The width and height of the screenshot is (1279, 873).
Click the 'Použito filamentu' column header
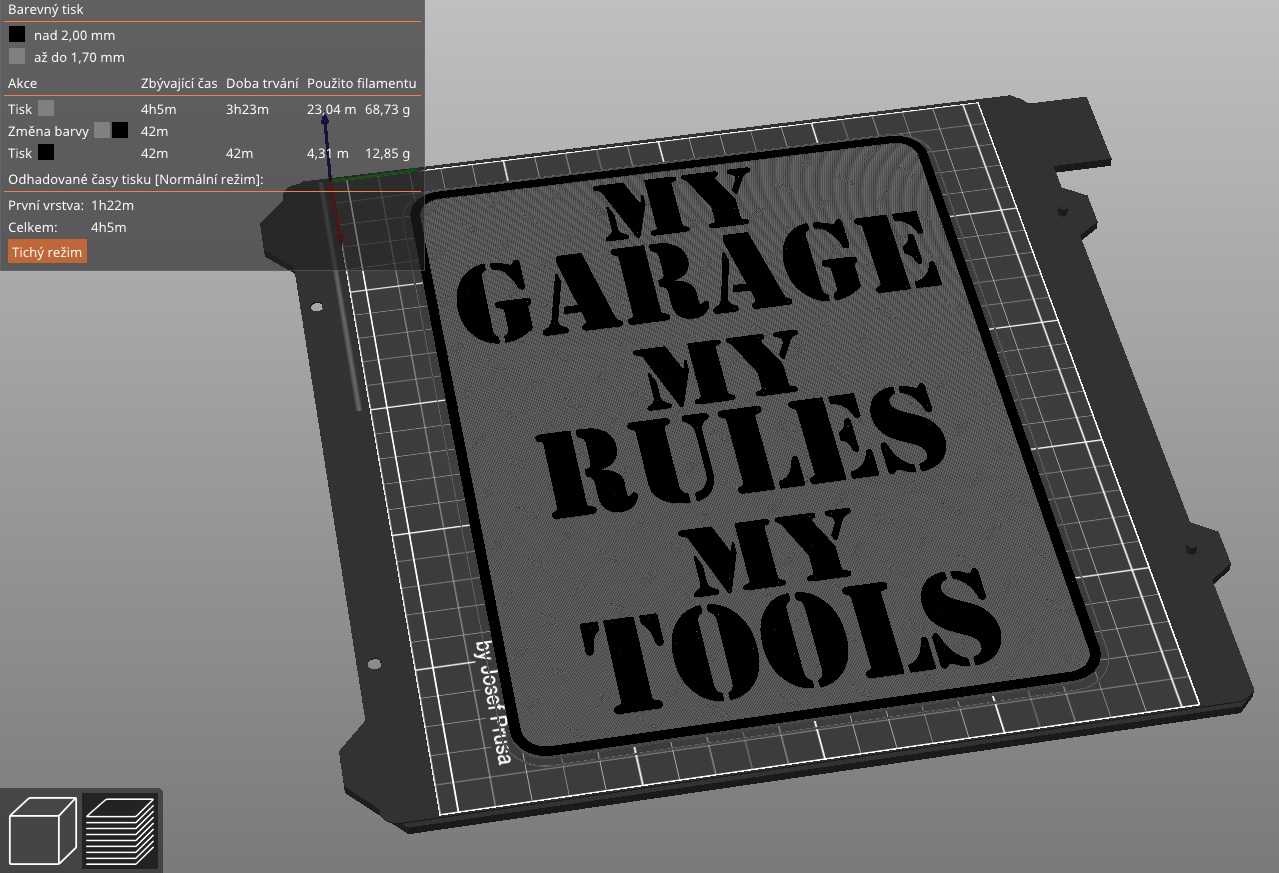pyautogui.click(x=363, y=83)
